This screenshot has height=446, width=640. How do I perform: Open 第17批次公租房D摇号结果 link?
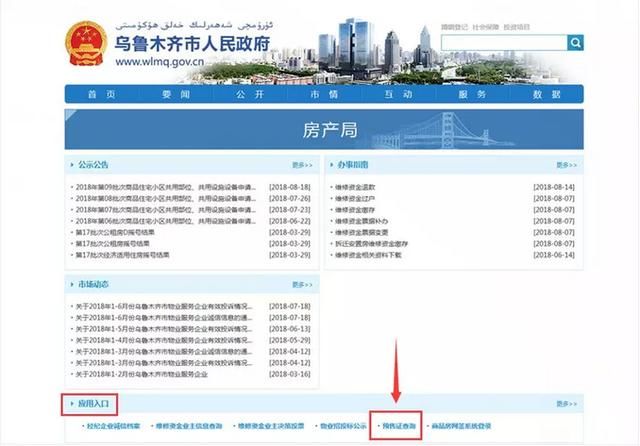pos(115,233)
